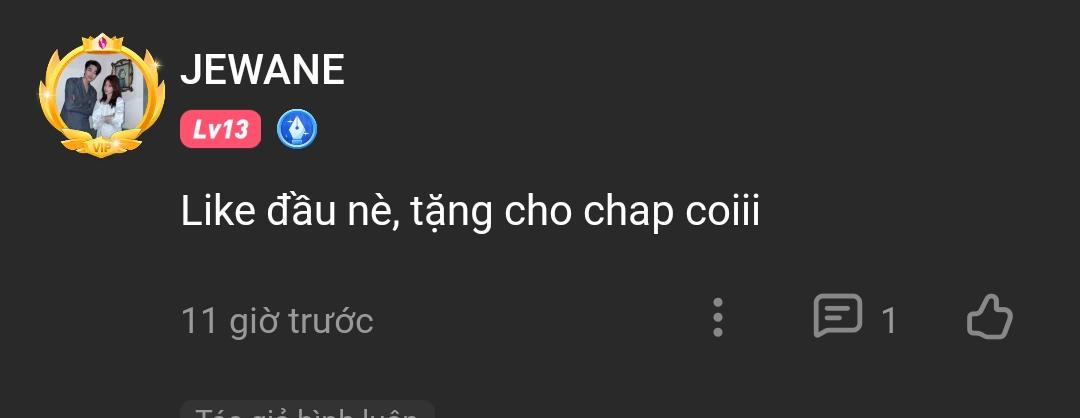Open replies via speech bubble icon
The width and height of the screenshot is (1080, 418).
coord(838,316)
